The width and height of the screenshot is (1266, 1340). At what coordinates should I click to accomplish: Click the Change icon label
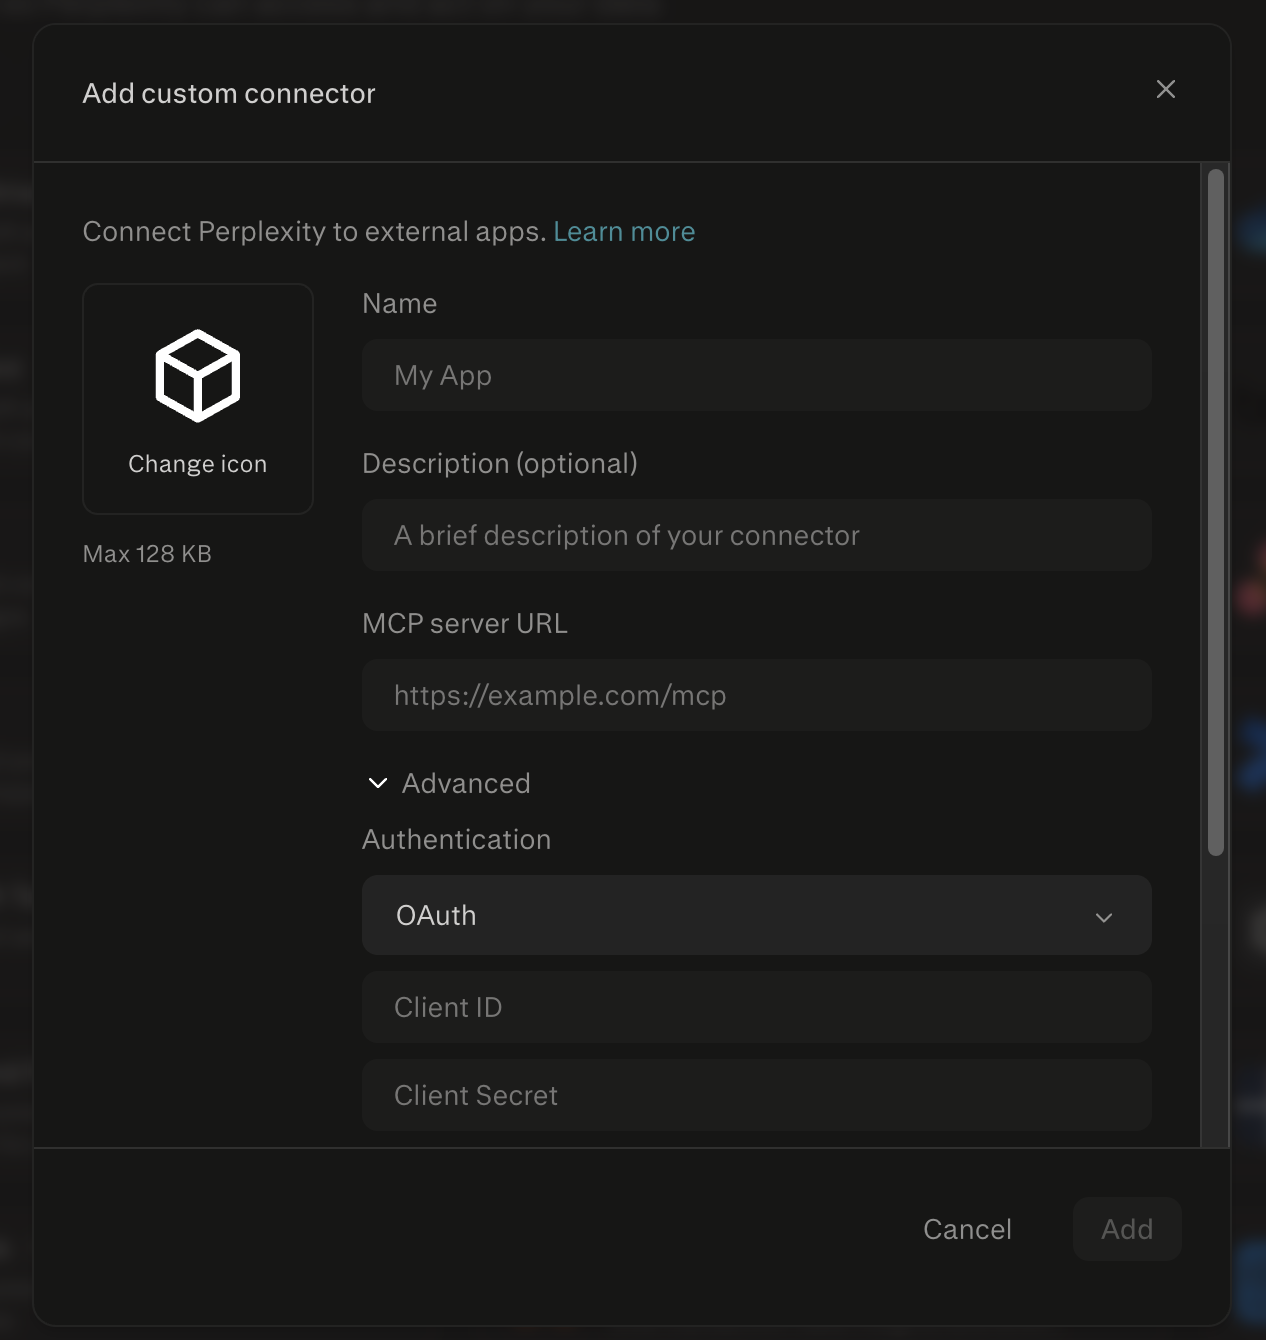pyautogui.click(x=198, y=464)
